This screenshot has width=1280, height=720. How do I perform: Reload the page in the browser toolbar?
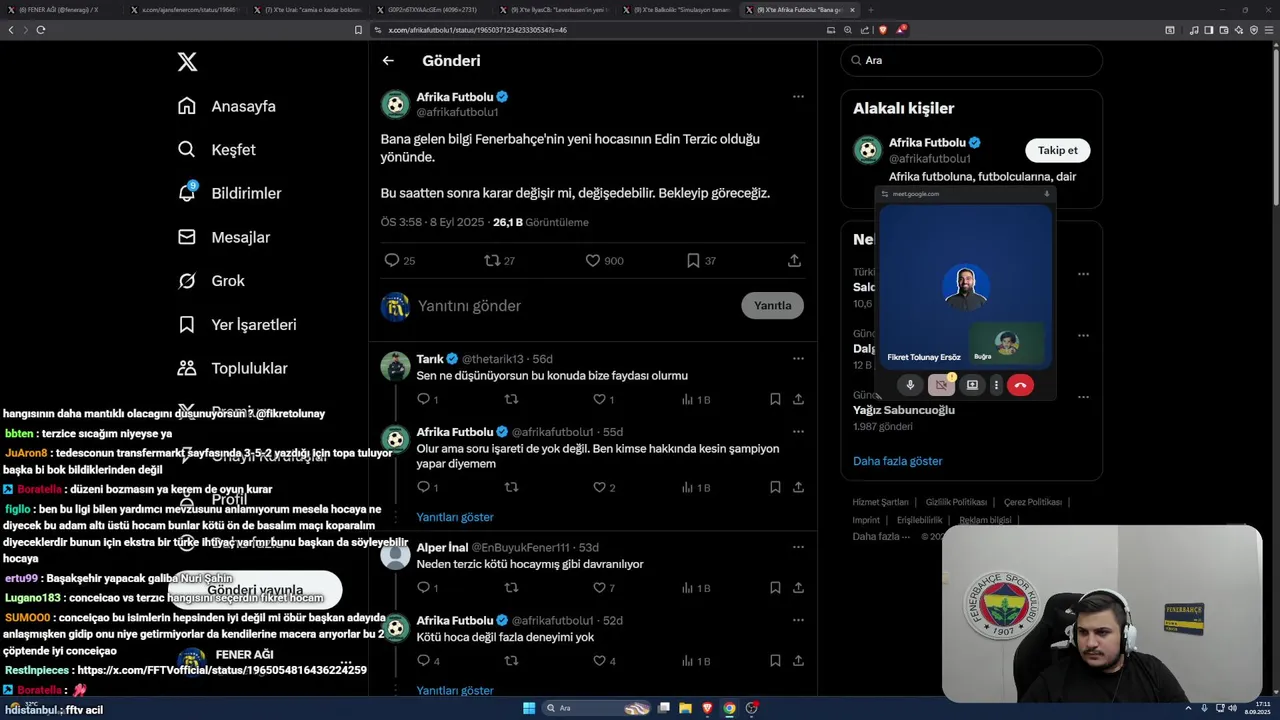[41, 30]
